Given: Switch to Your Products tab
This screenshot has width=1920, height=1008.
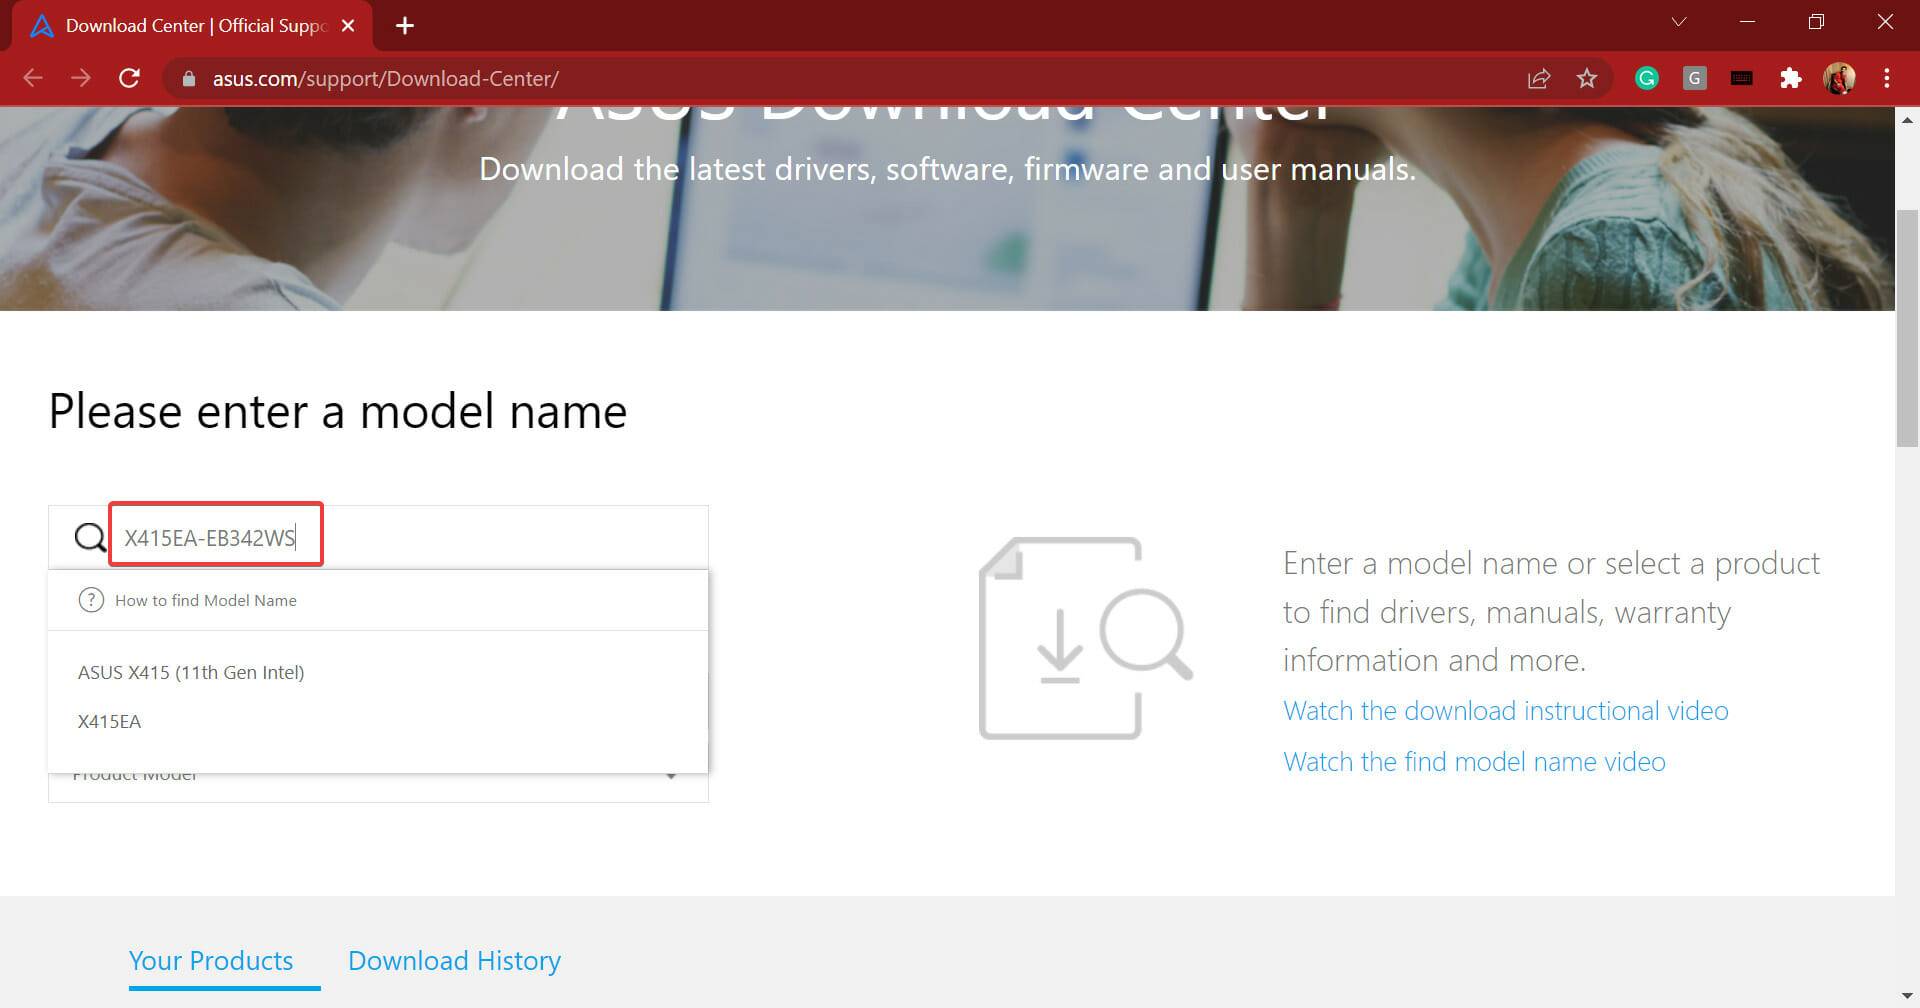Looking at the screenshot, I should tap(211, 960).
